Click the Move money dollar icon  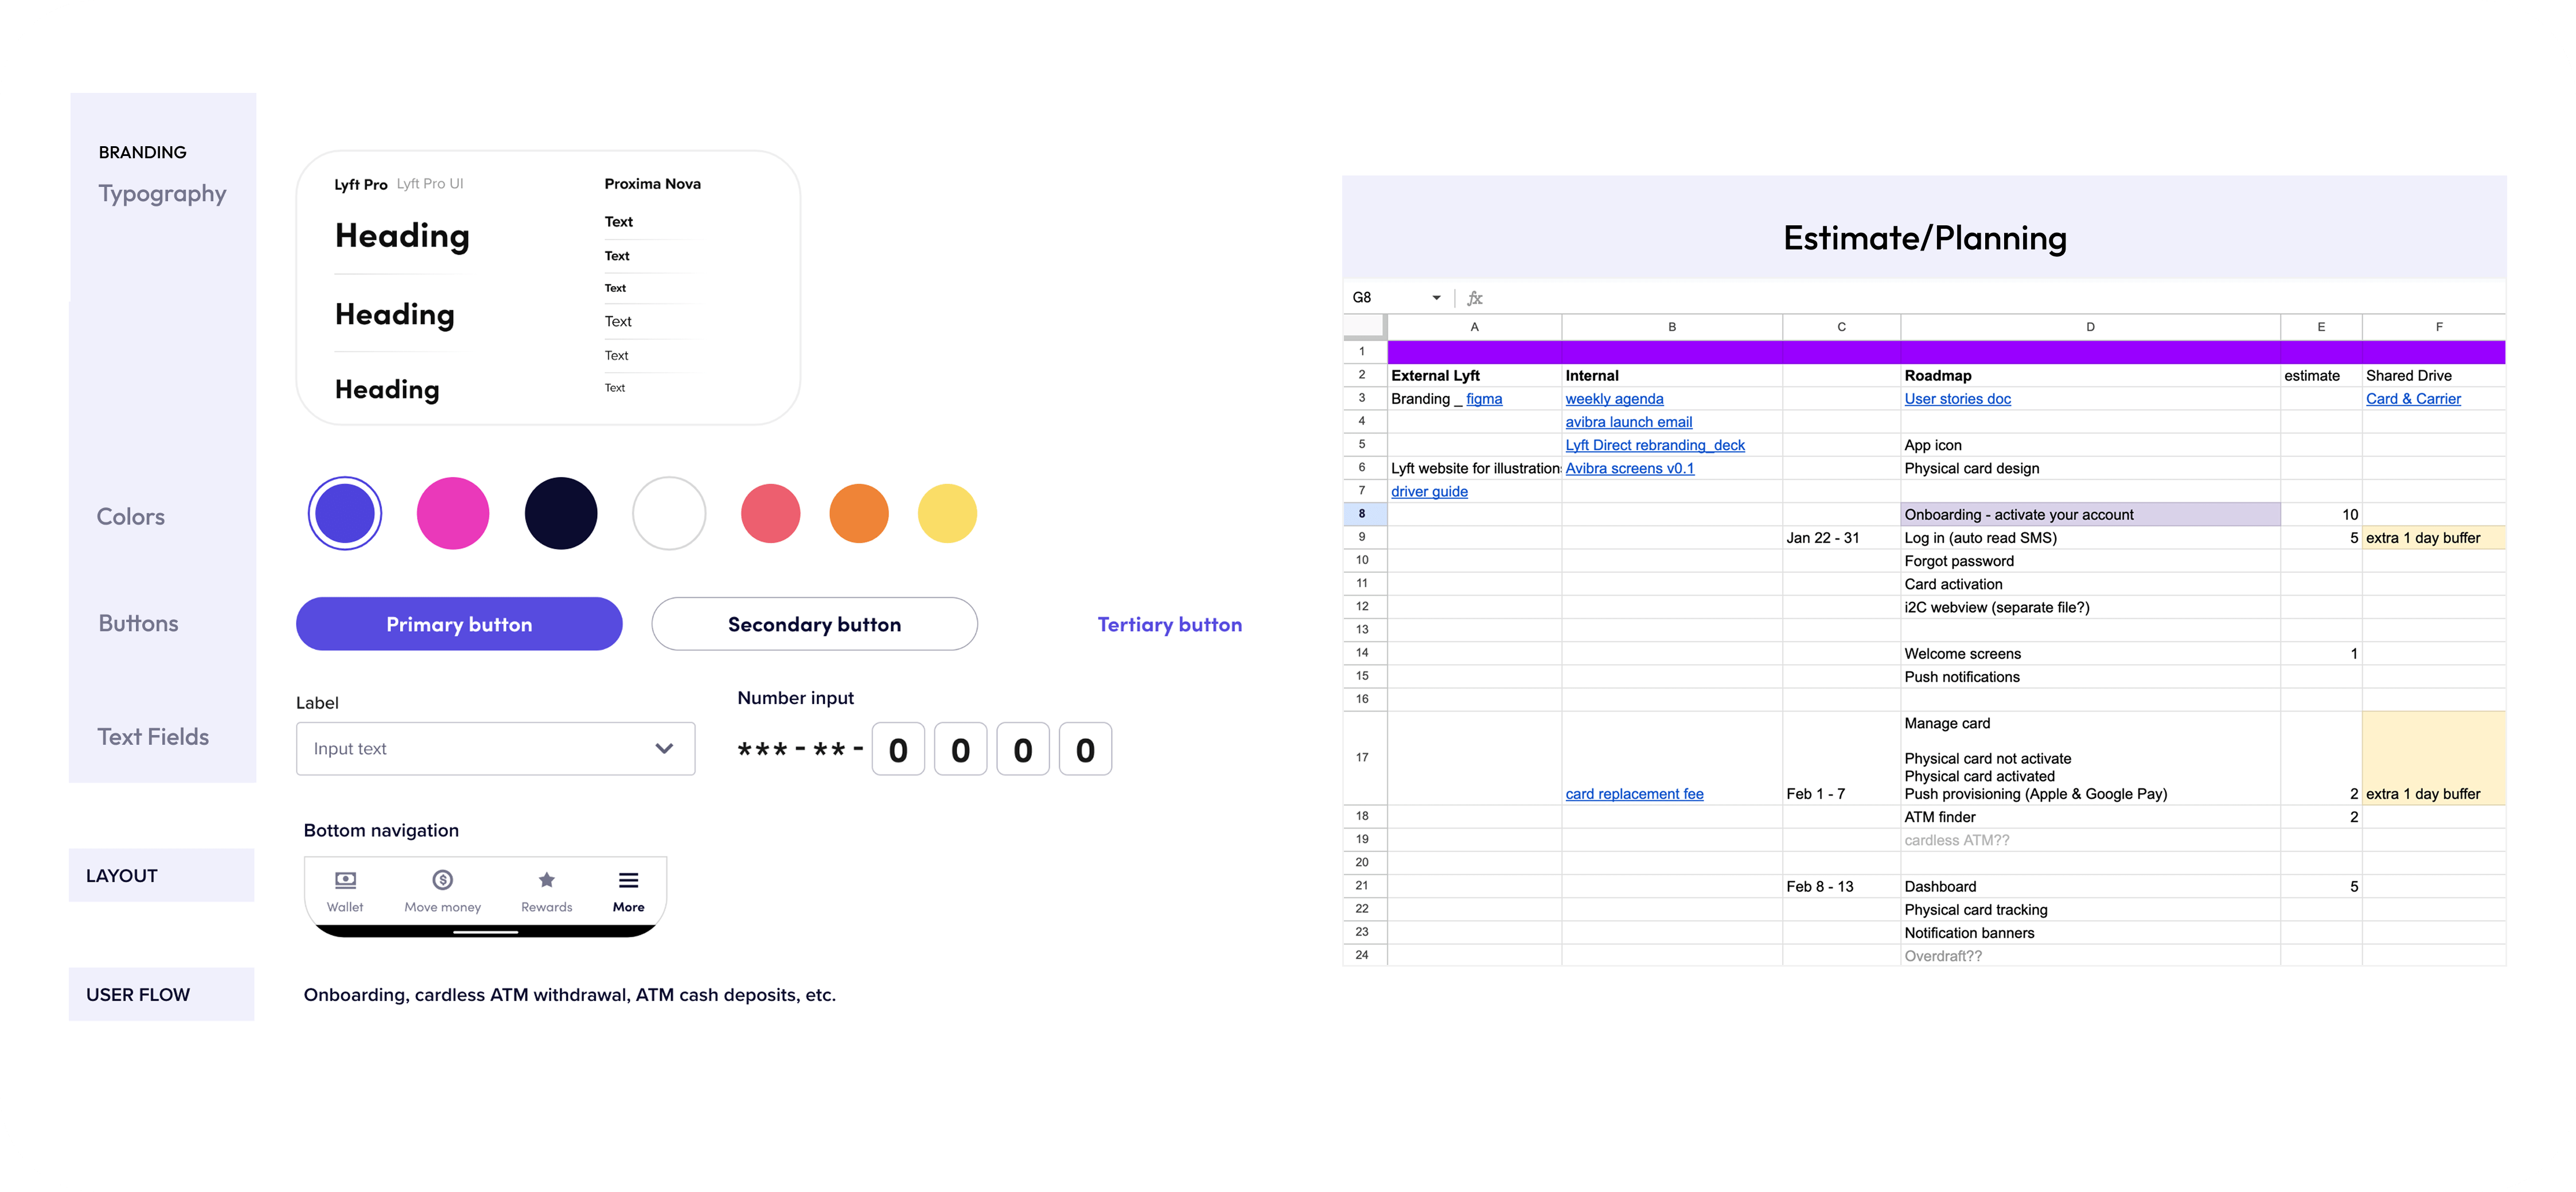tap(442, 880)
